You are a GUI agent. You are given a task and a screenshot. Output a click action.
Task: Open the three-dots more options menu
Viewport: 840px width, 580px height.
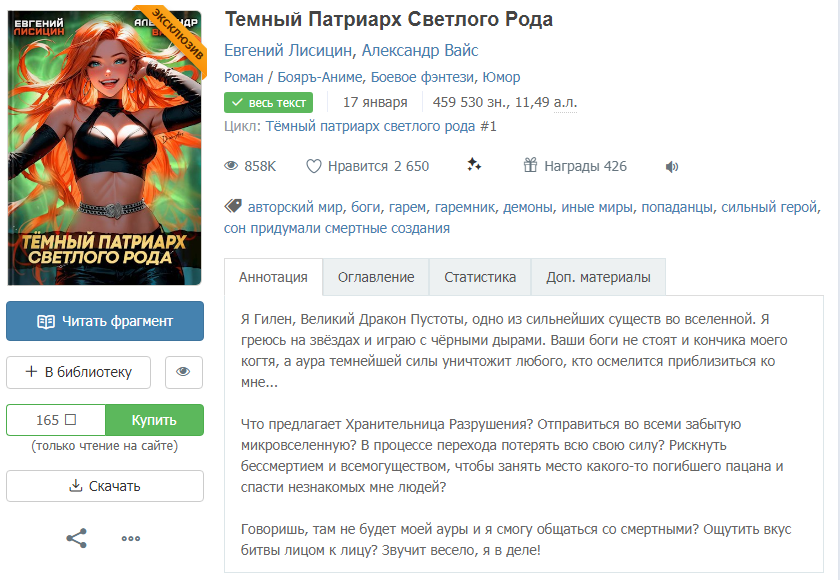click(x=131, y=539)
